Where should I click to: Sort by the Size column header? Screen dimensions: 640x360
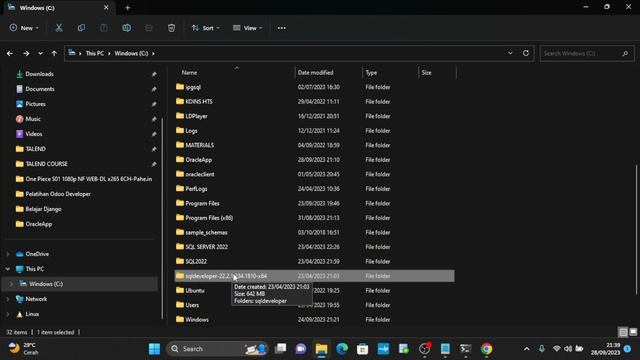427,73
